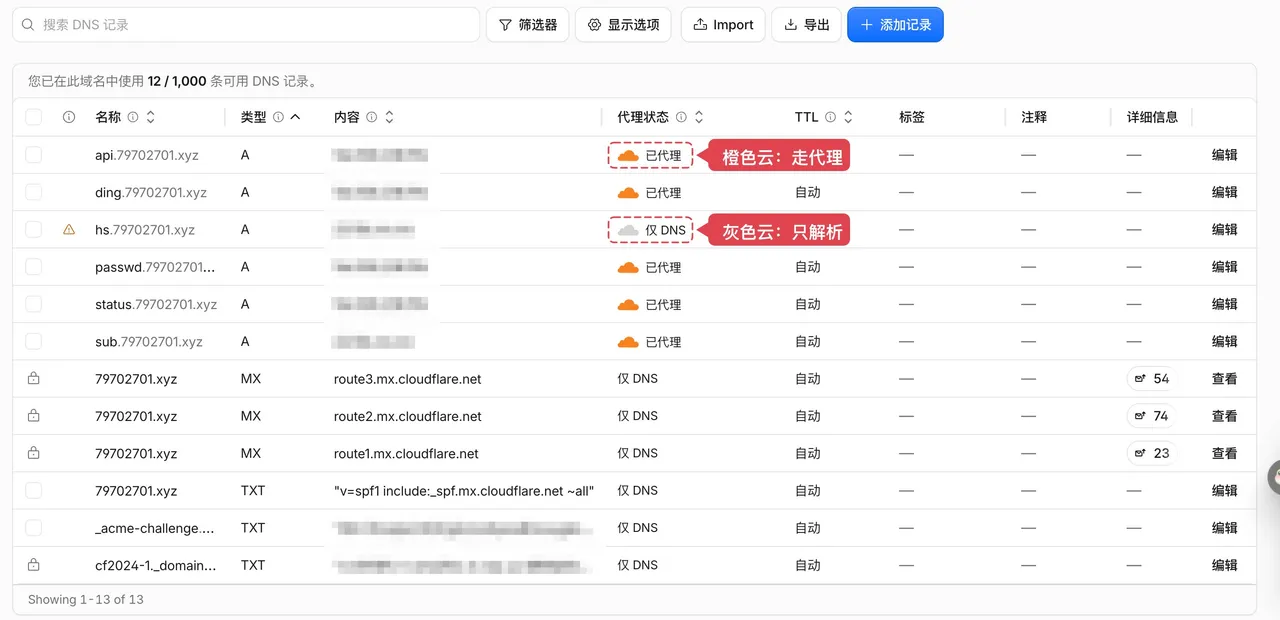
Task: Click the 标签 column header
Action: click(x=912, y=117)
